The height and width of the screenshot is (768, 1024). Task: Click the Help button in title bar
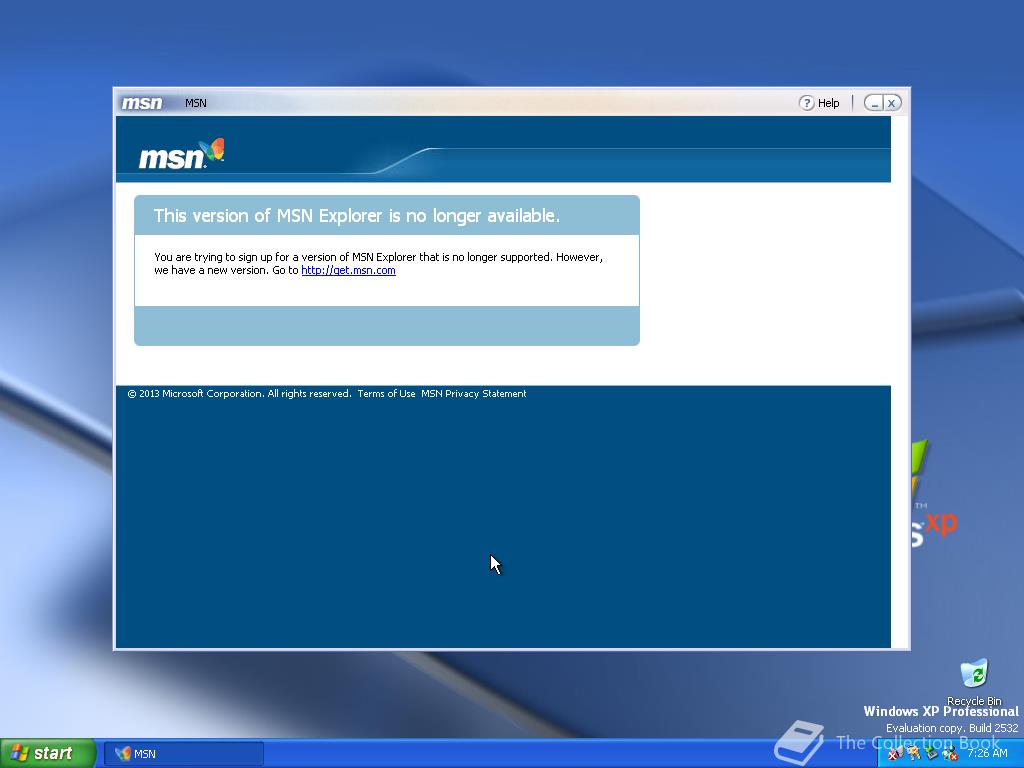click(x=819, y=103)
